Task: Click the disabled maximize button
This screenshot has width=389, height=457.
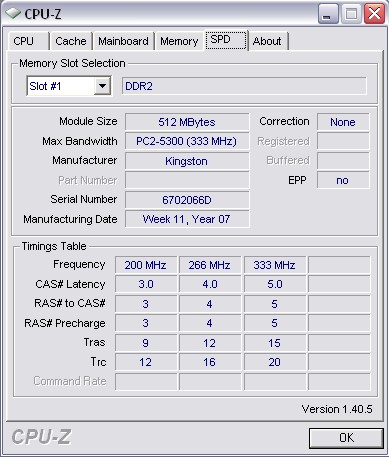Action: click(351, 14)
